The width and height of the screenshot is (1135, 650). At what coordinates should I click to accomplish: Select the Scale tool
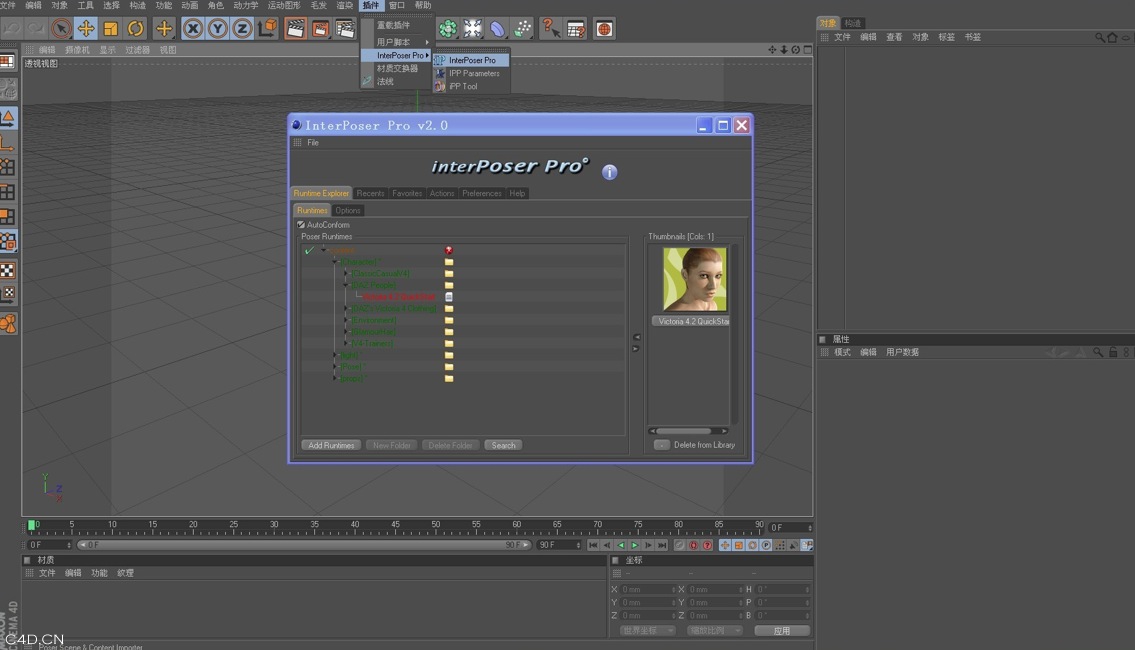(x=113, y=28)
